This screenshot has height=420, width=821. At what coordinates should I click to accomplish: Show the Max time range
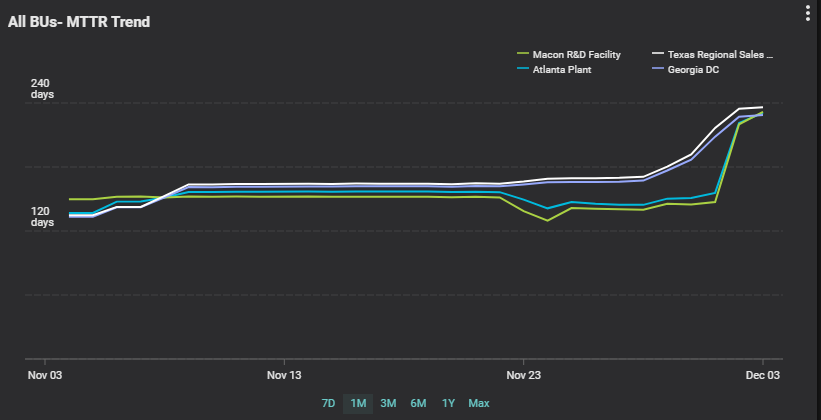479,404
